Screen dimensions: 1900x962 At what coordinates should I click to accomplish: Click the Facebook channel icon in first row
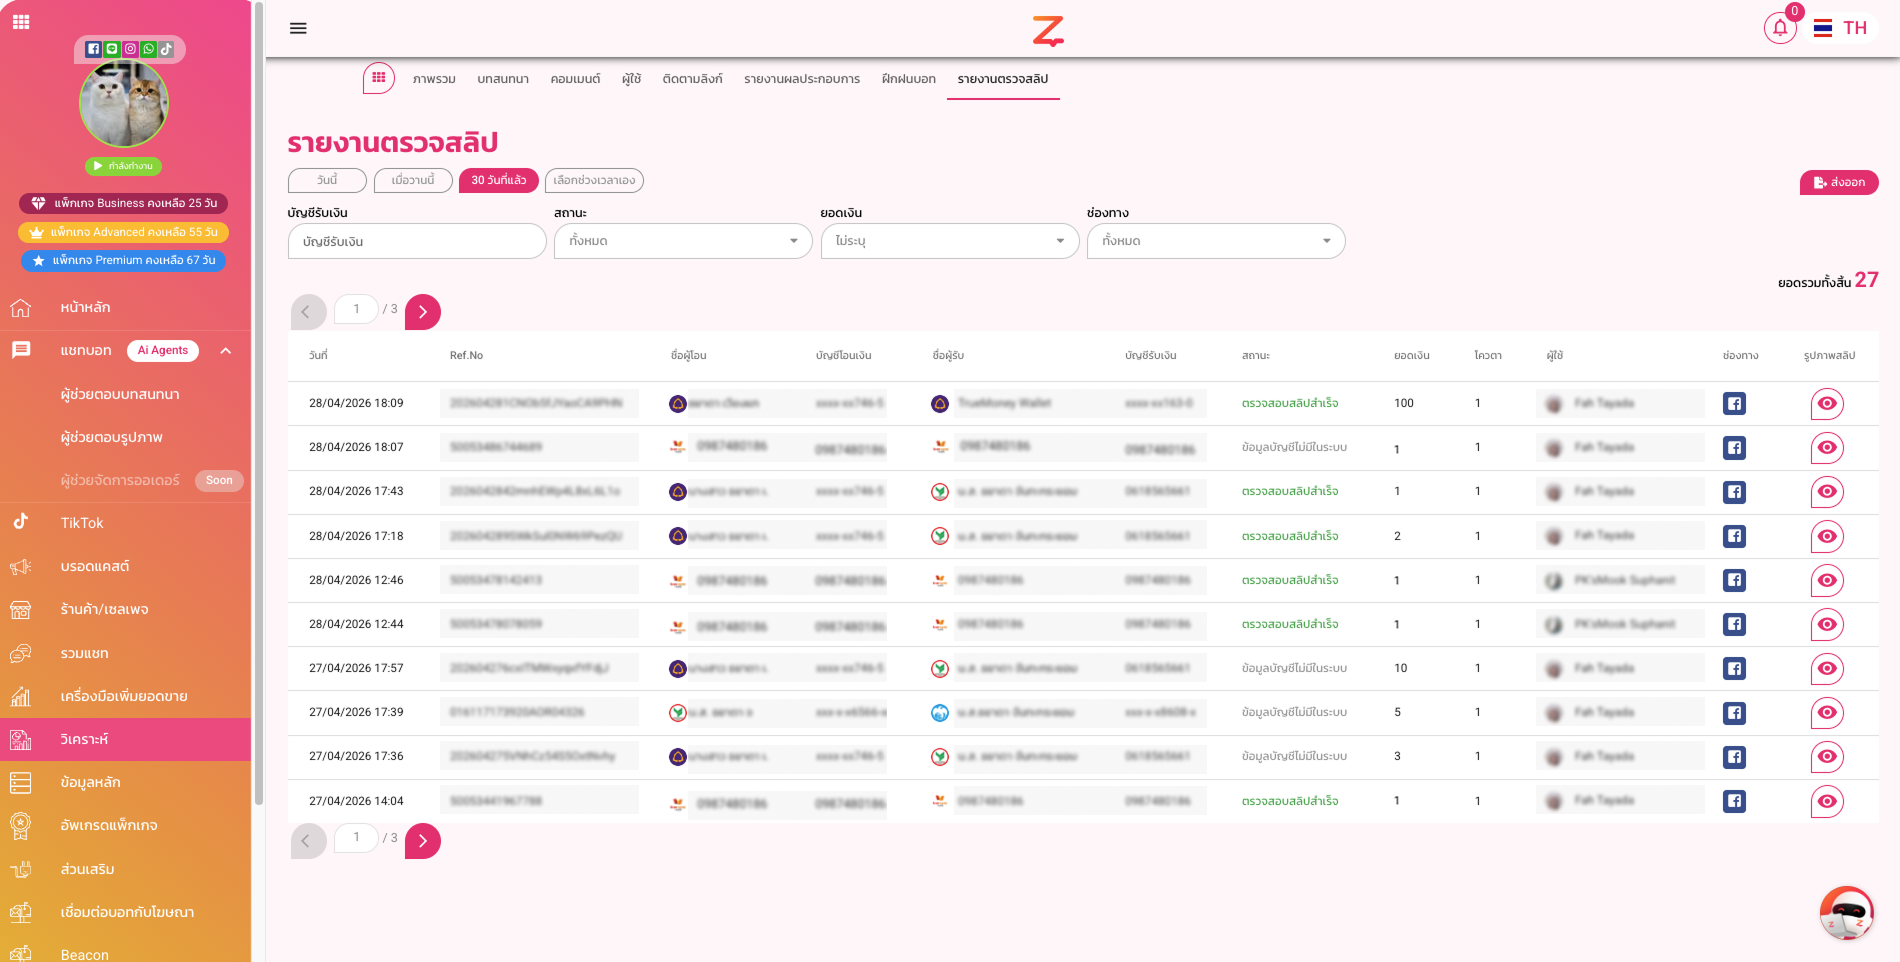pos(1734,404)
